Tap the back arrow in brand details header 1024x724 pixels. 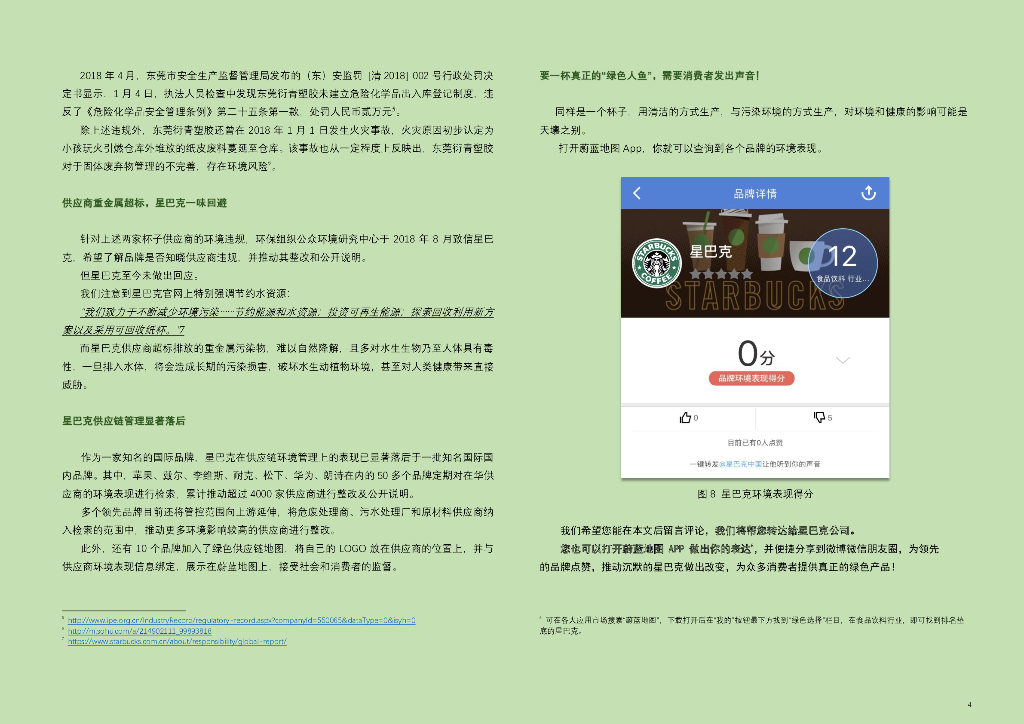tap(637, 193)
